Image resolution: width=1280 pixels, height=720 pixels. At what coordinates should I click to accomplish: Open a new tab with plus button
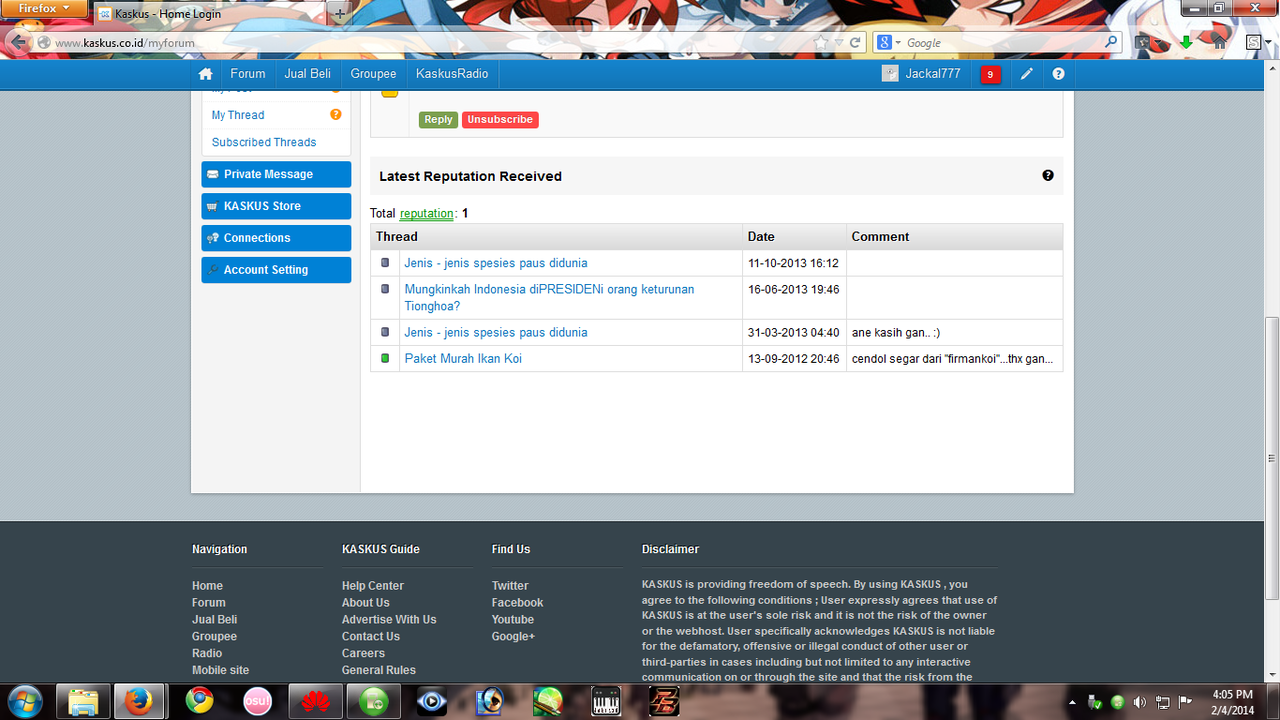point(340,14)
